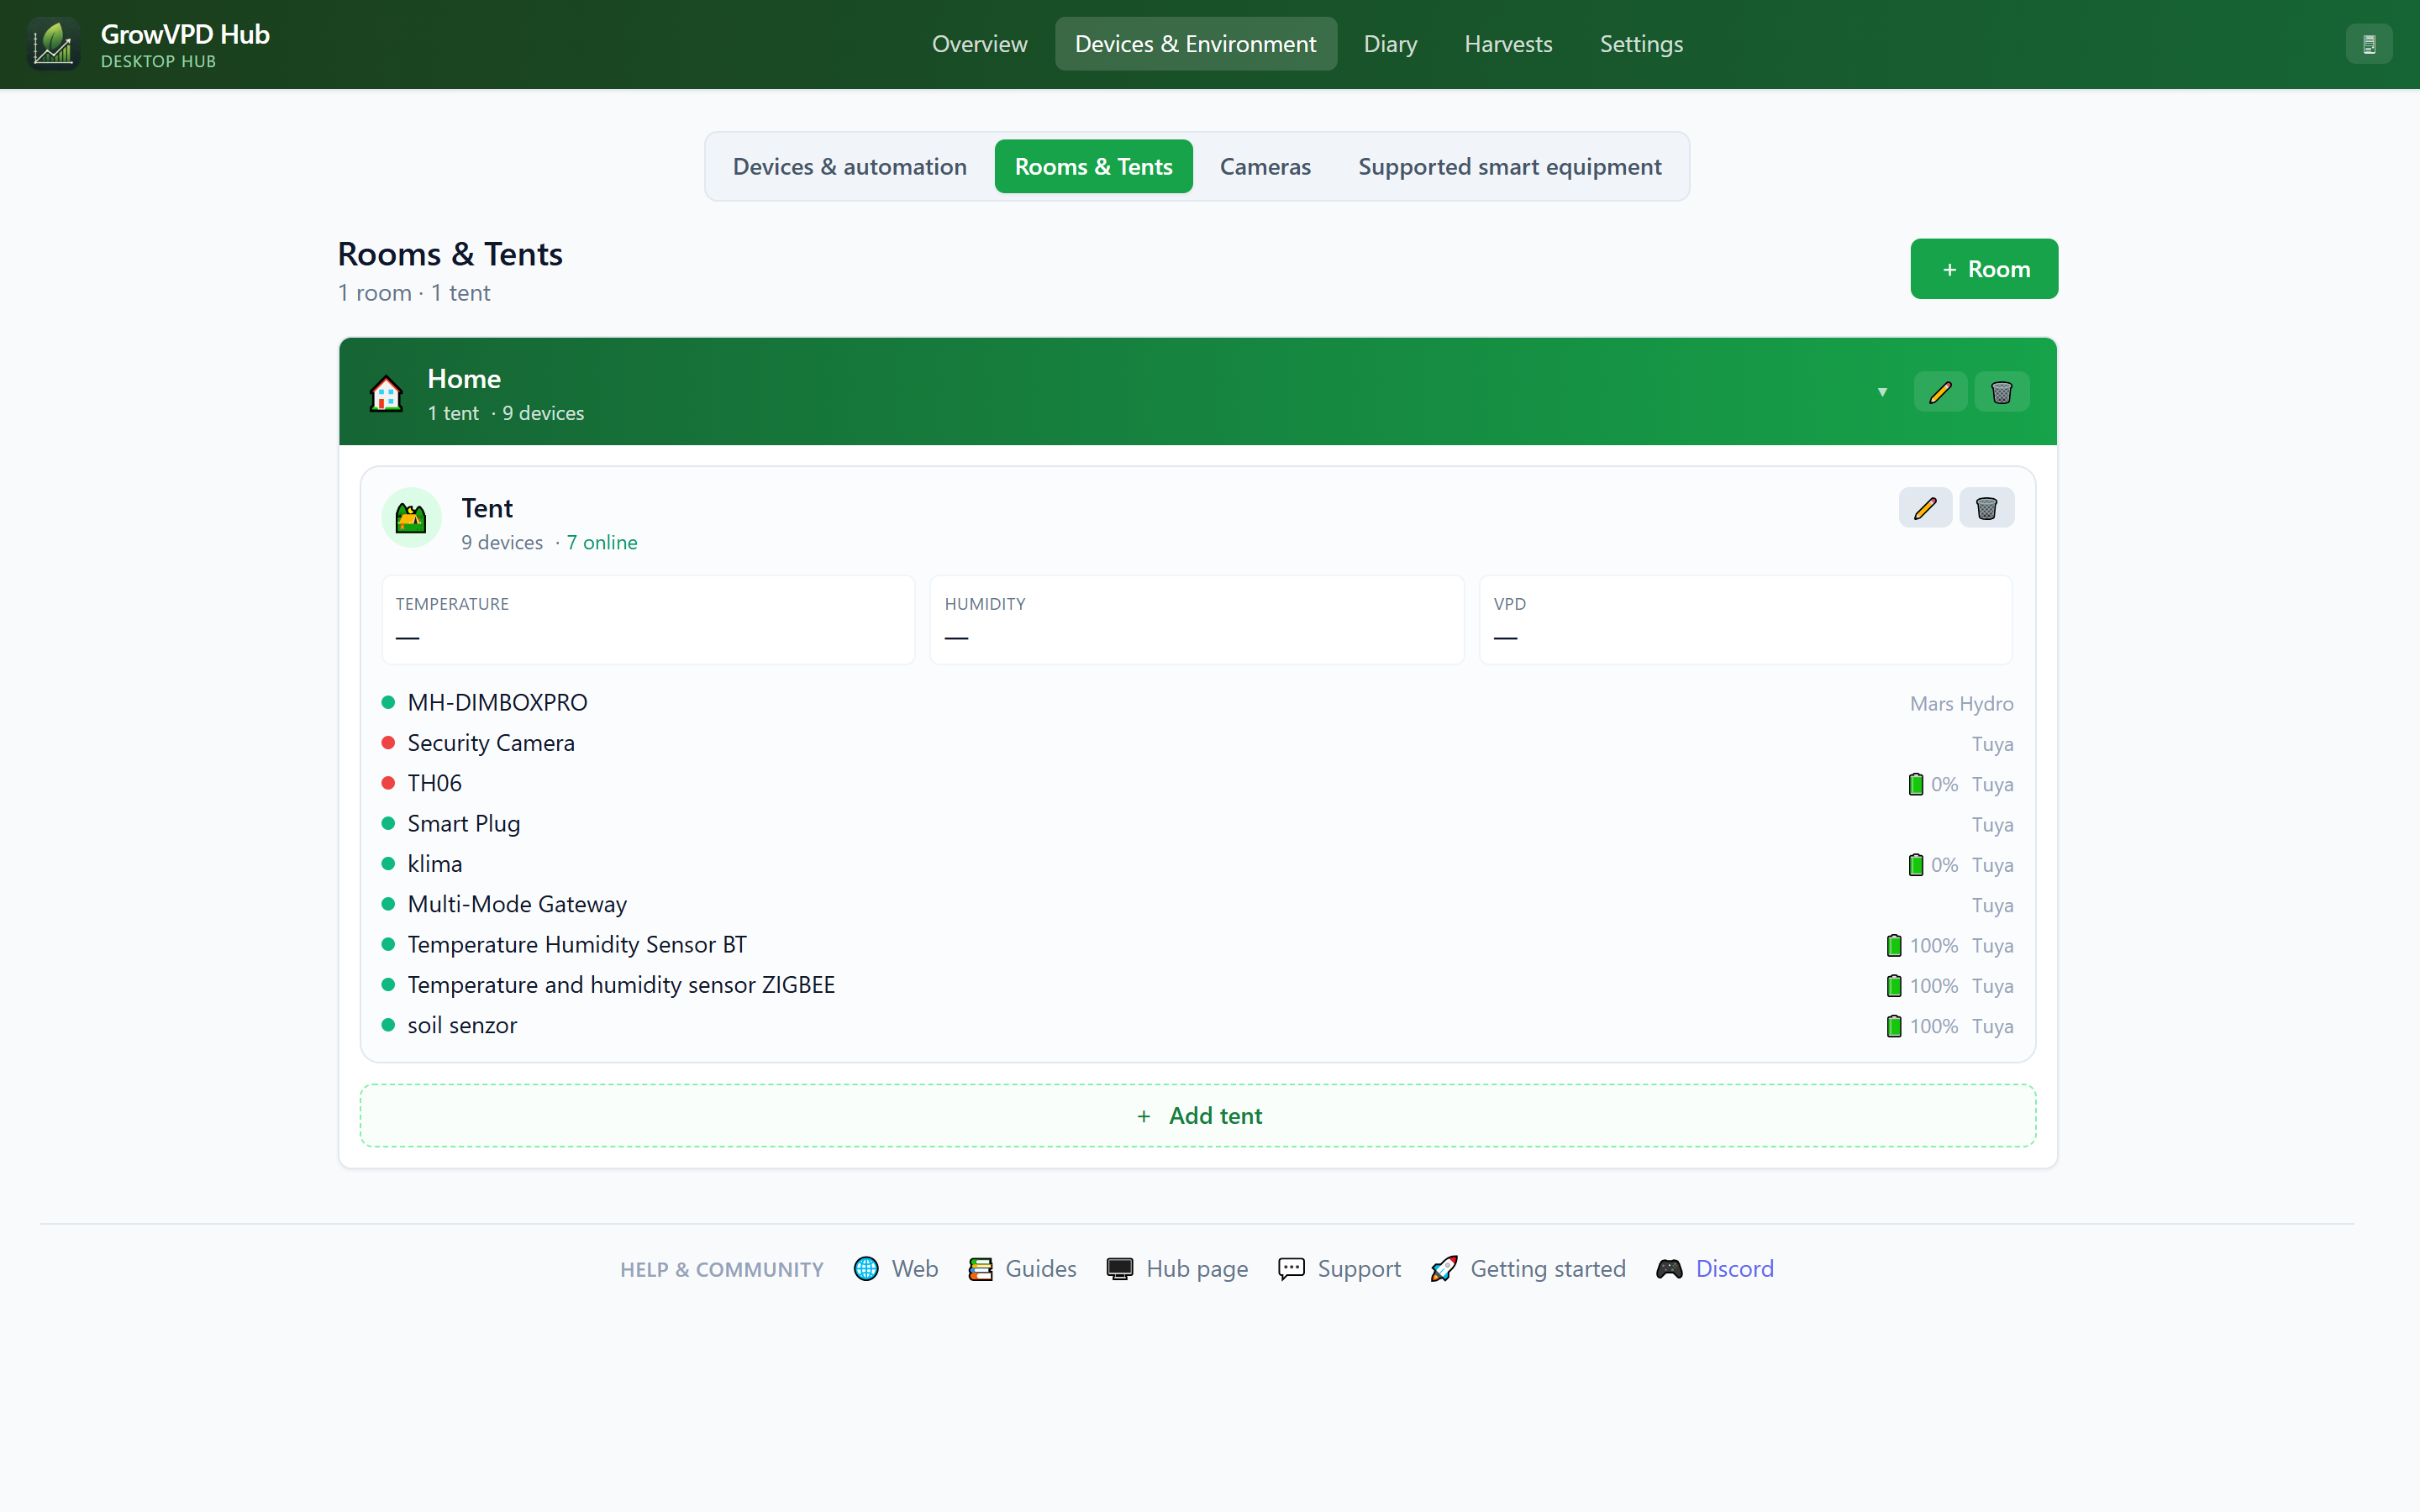Click the GrowVPD Hub leaf logo
Screen dimensions: 2420x1512
pyautogui.click(x=53, y=44)
